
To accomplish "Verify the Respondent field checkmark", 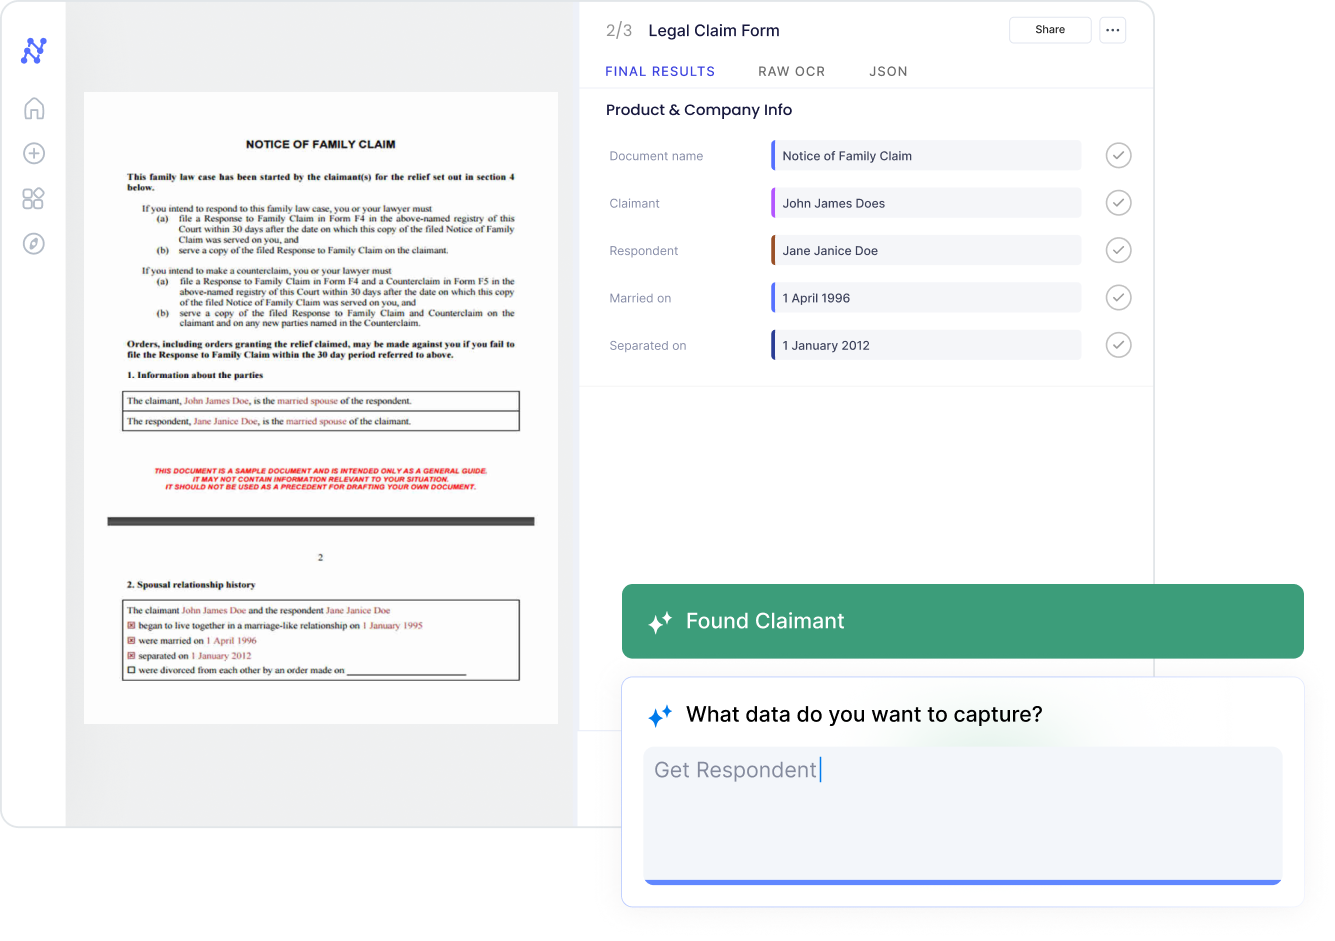I will 1118,249.
